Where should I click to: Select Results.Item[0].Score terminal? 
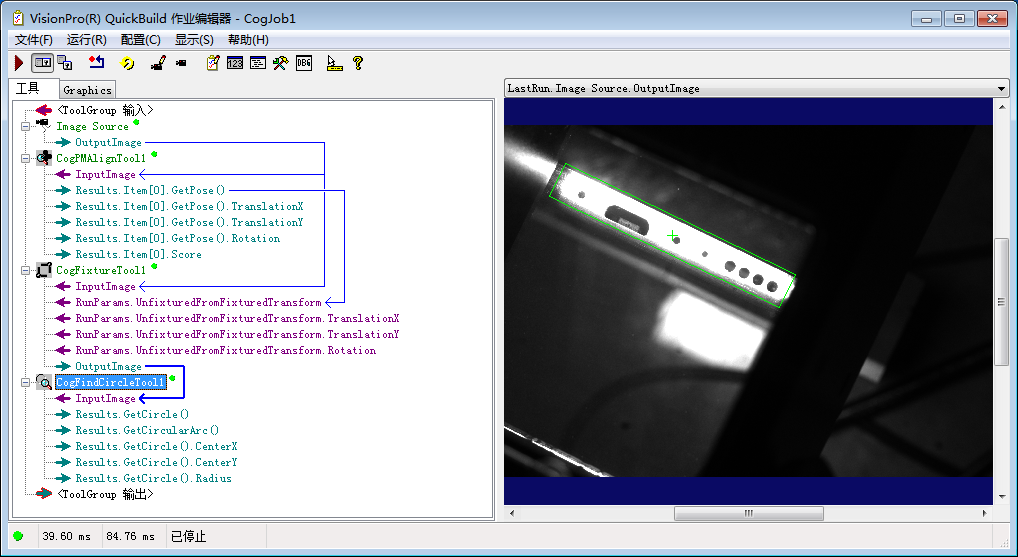pos(138,254)
